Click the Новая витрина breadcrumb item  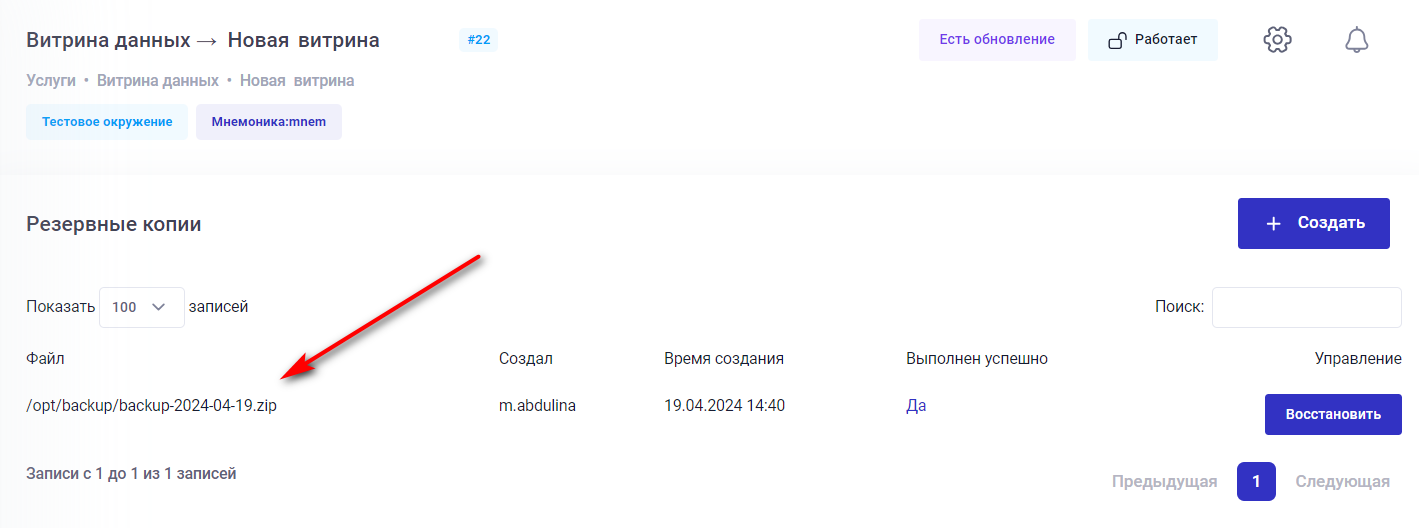[x=296, y=81]
